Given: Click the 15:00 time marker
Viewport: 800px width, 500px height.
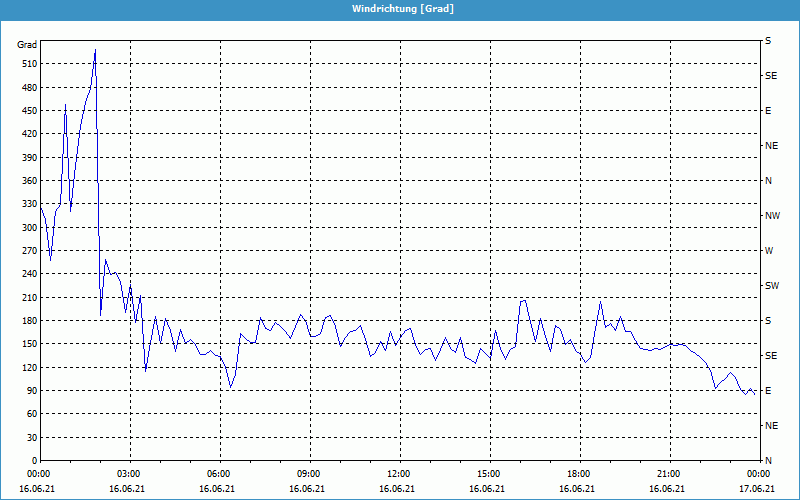Looking at the screenshot, I should coord(489,474).
